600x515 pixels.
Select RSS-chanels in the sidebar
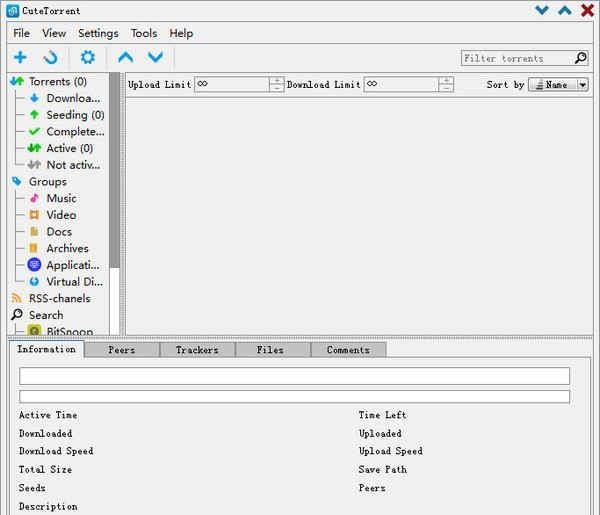pos(60,298)
